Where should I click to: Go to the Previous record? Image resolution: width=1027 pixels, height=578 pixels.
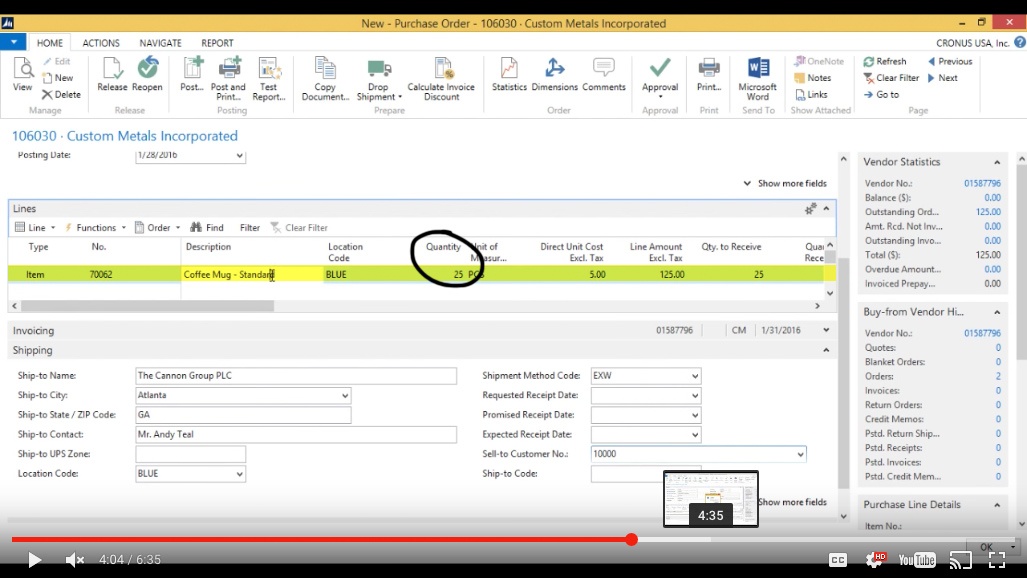pyautogui.click(x=950, y=61)
